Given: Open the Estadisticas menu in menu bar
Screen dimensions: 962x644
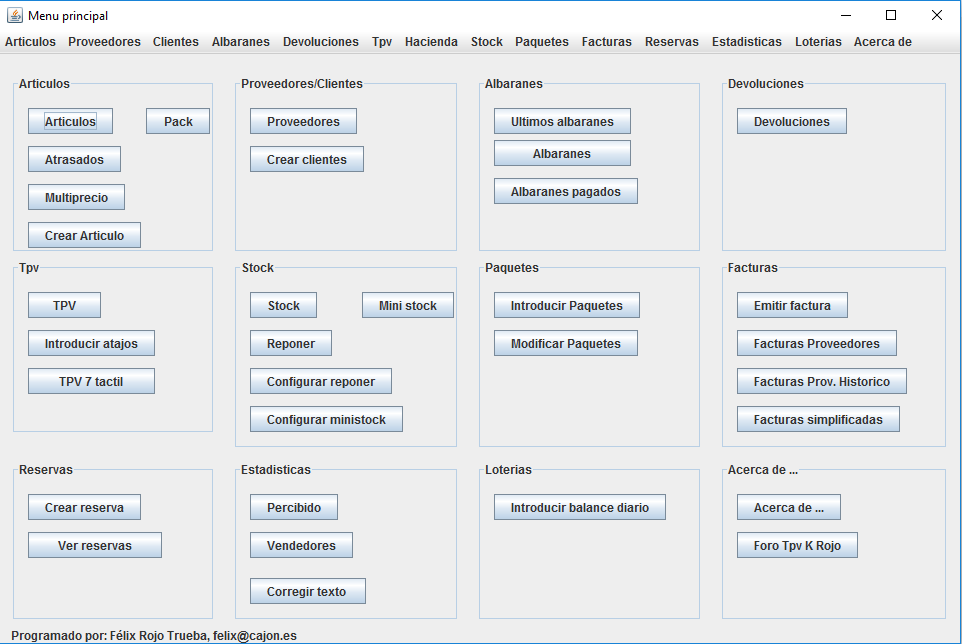Looking at the screenshot, I should coord(746,42).
